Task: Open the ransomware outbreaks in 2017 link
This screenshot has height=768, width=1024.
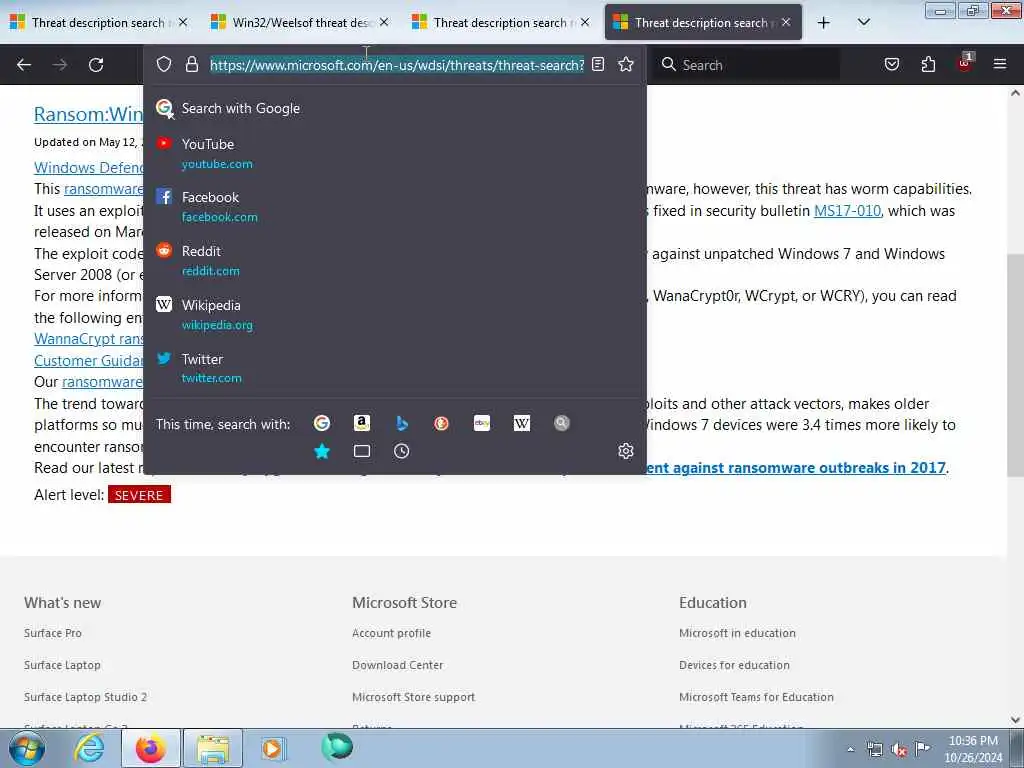Action: click(x=795, y=468)
